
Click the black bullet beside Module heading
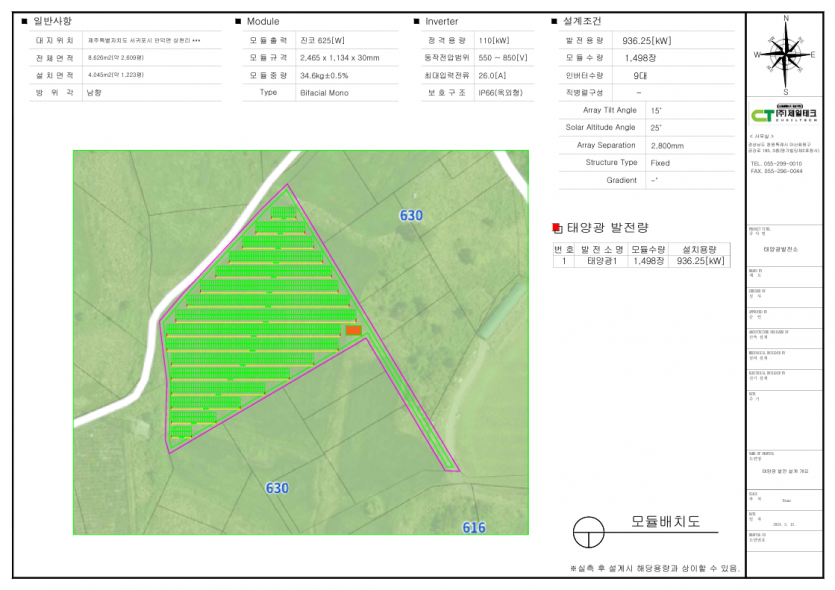pyautogui.click(x=238, y=21)
